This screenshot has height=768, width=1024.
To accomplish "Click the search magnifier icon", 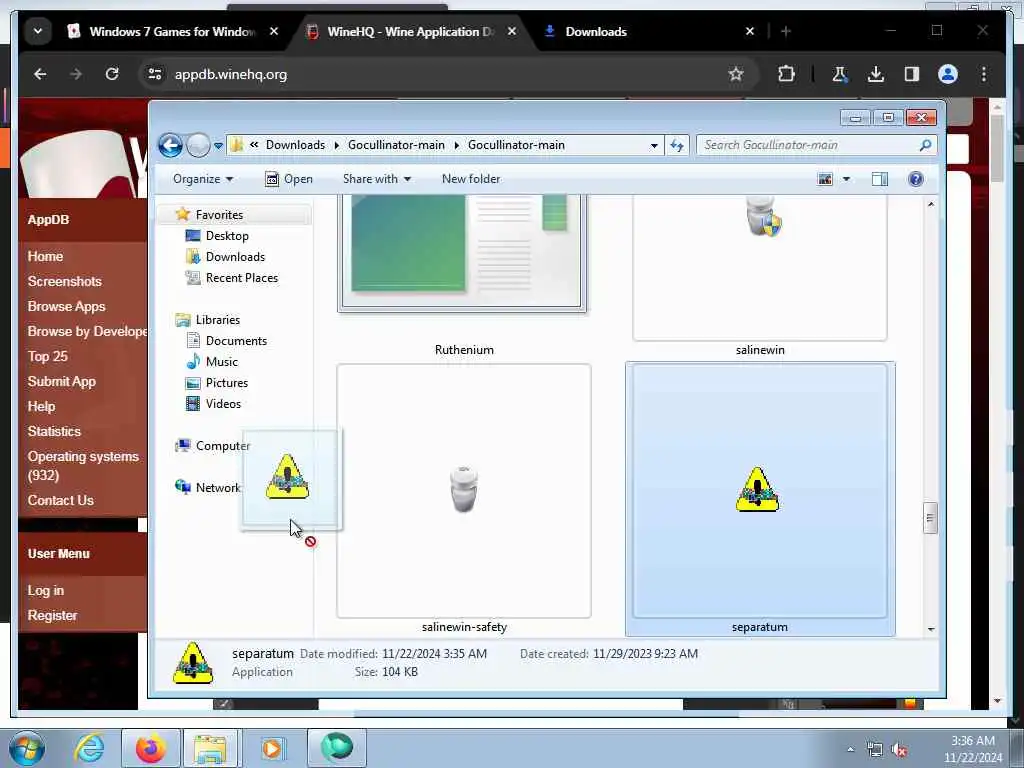I will click(x=925, y=145).
